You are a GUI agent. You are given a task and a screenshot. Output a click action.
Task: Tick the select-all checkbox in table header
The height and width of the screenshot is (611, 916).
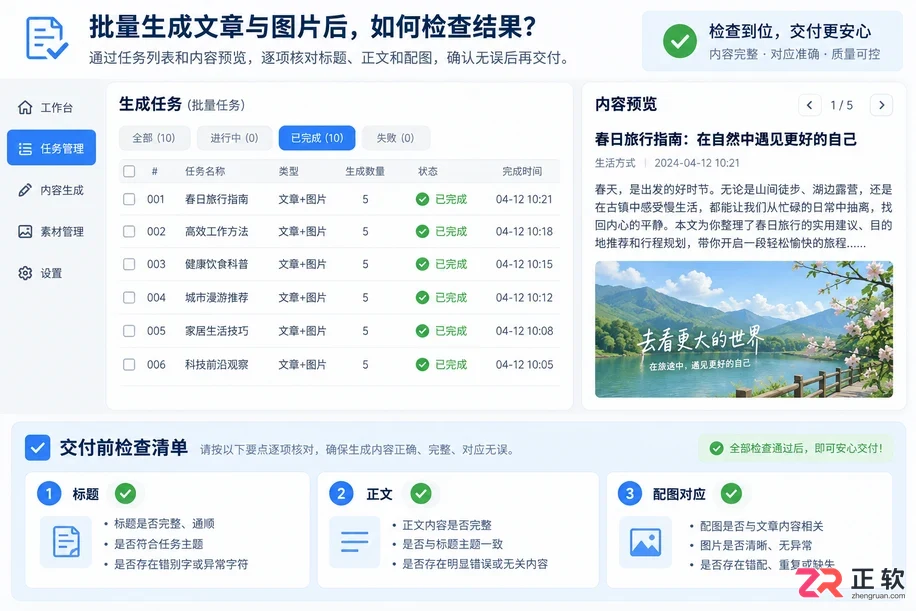(129, 171)
